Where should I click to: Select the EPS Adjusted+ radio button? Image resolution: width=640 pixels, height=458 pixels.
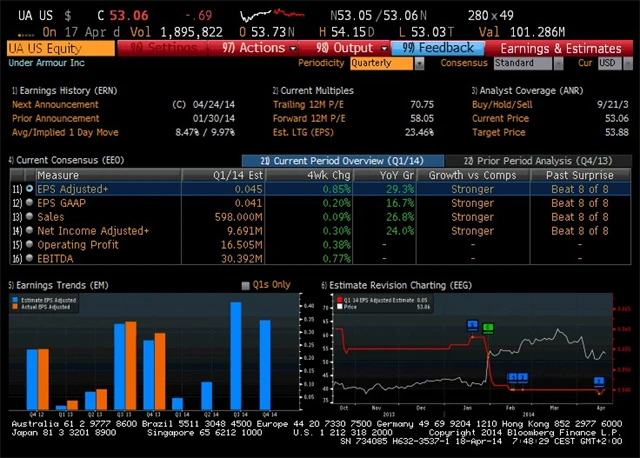click(x=29, y=188)
